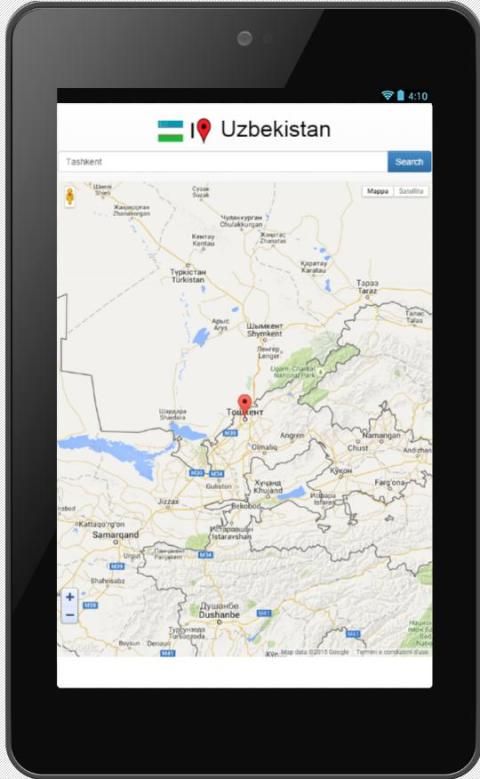Click the Uzbekistan flag icon
The width and height of the screenshot is (480, 779).
tap(170, 131)
